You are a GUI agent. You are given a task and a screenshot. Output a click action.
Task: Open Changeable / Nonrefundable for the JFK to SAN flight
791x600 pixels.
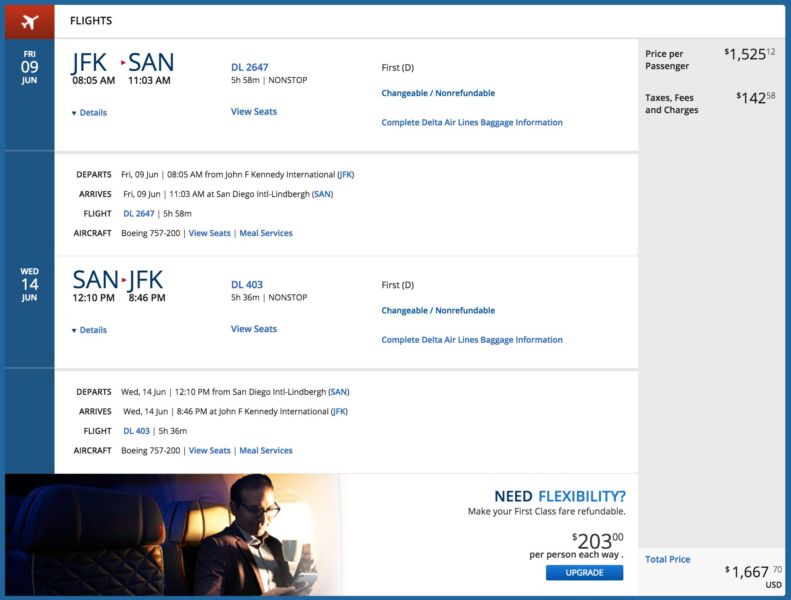pyautogui.click(x=438, y=93)
